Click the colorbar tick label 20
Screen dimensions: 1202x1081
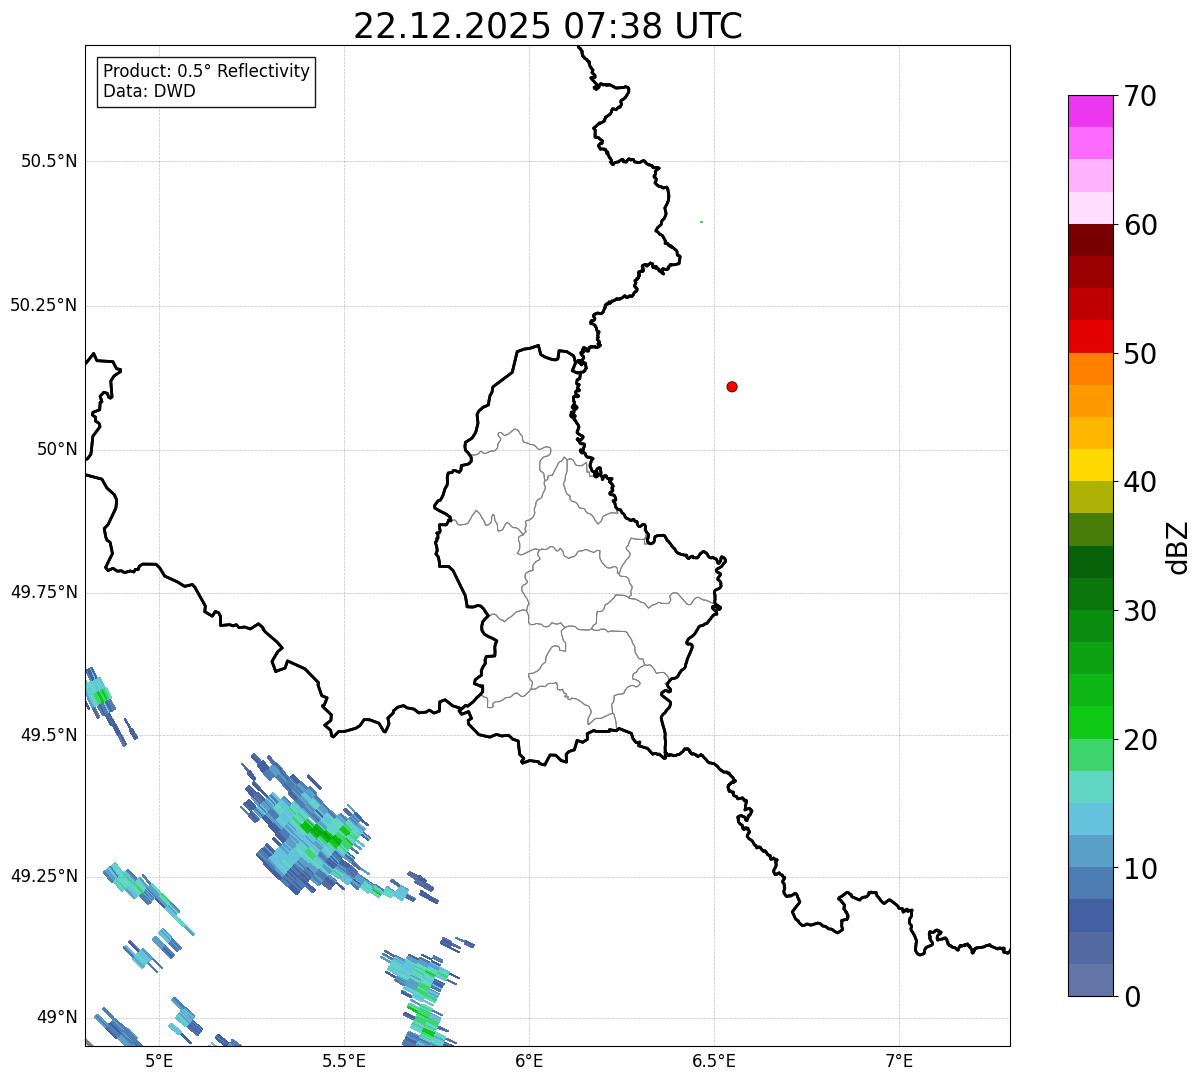(x=1140, y=740)
